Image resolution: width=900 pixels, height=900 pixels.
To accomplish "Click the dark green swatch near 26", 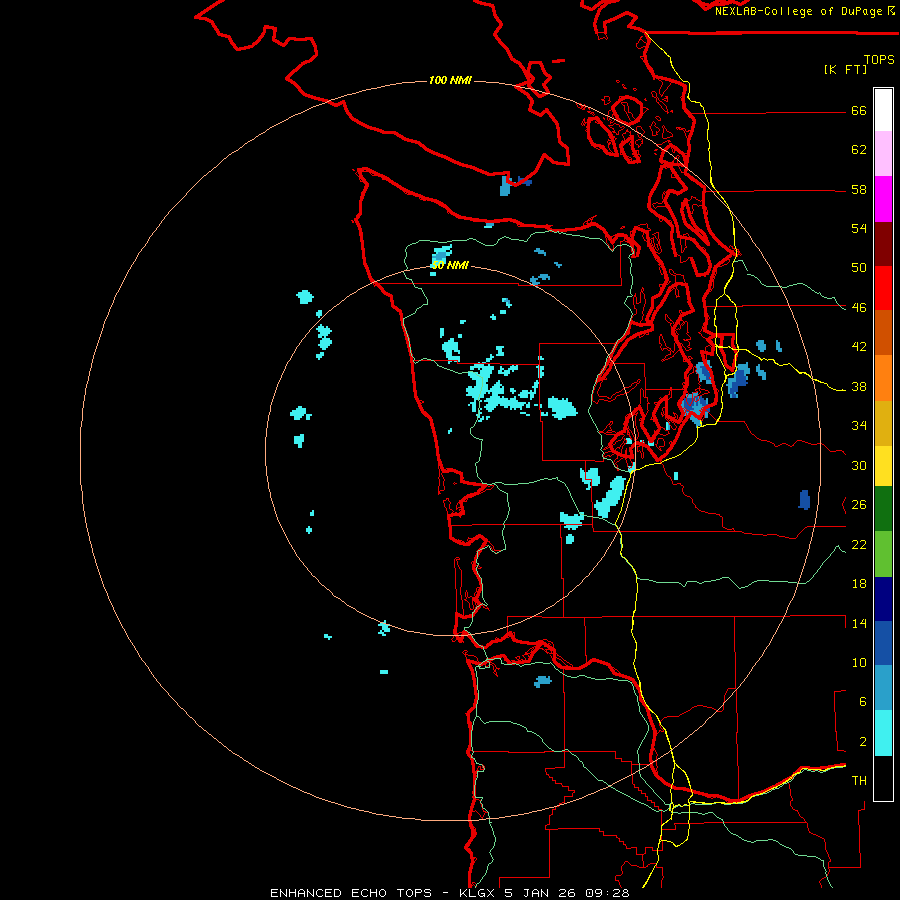I will click(x=883, y=509).
